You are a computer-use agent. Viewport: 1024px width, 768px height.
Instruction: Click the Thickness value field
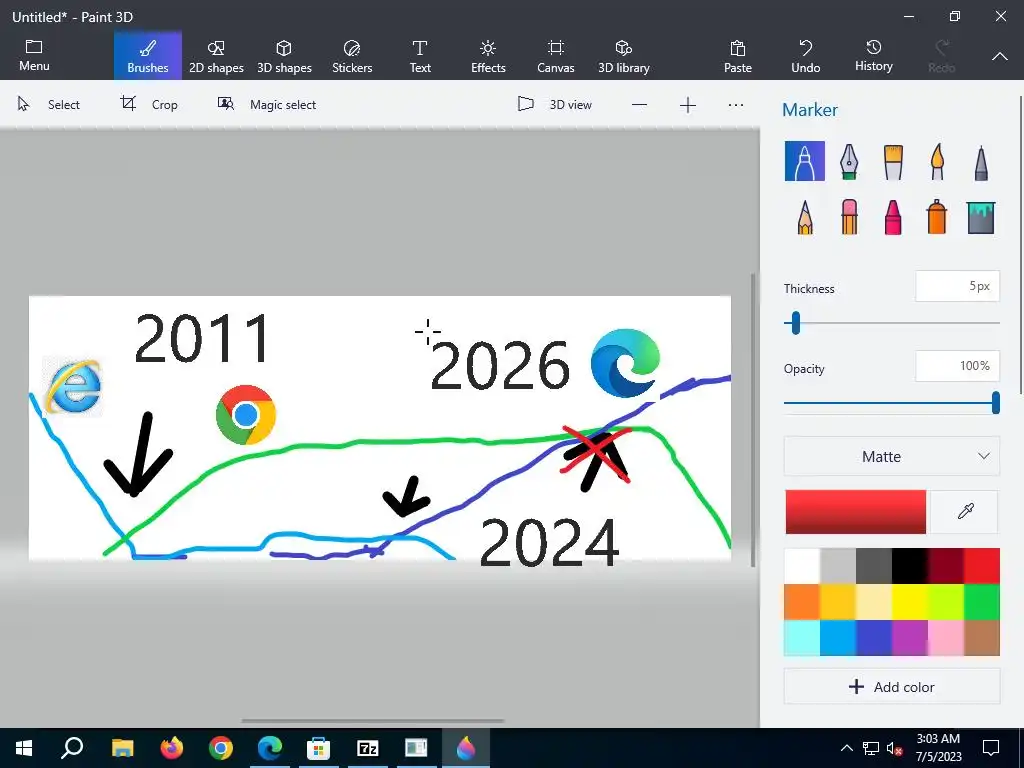click(957, 286)
